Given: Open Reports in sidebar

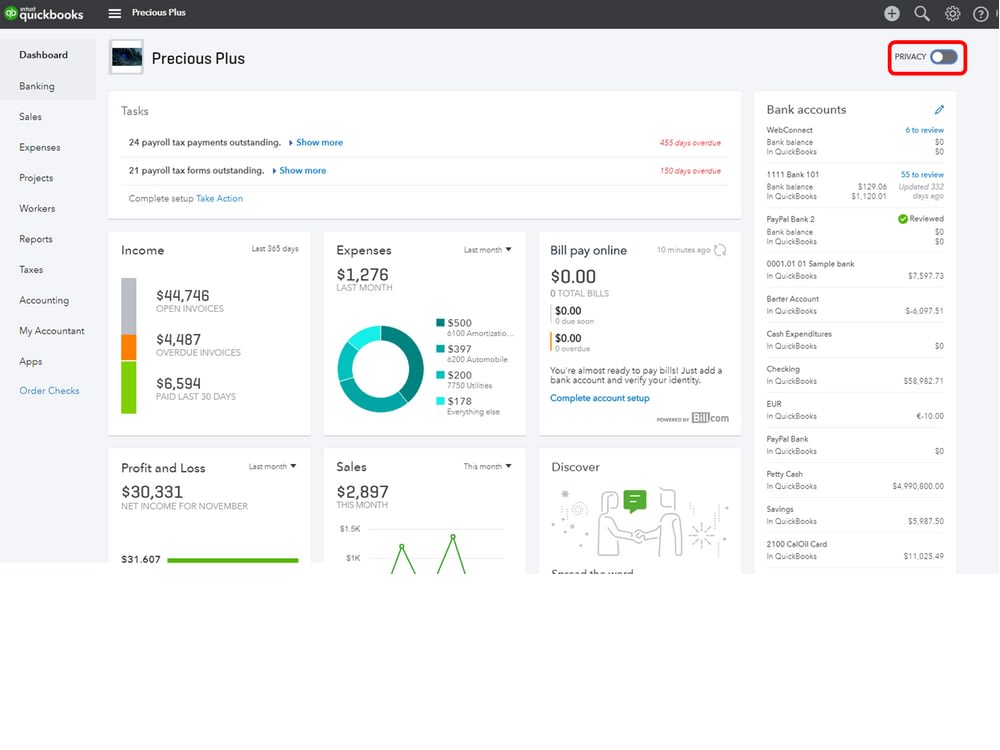Looking at the screenshot, I should [36, 239].
